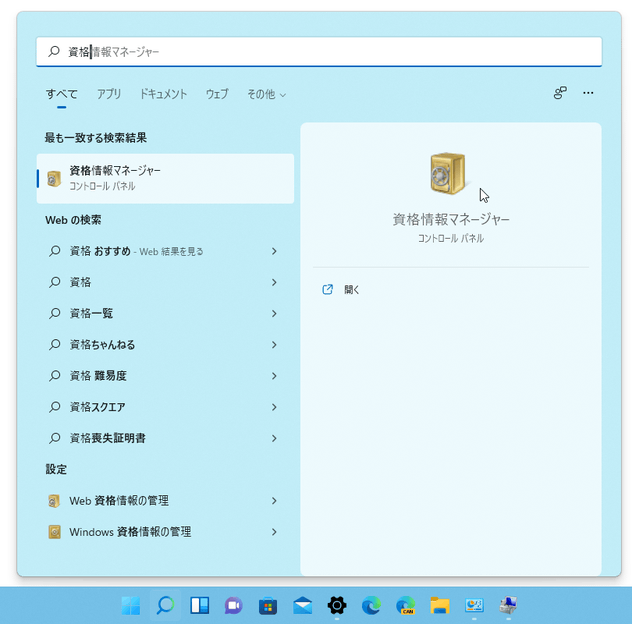Click the search magnifier icon in search box
The height and width of the screenshot is (624, 632).
pos(54,51)
